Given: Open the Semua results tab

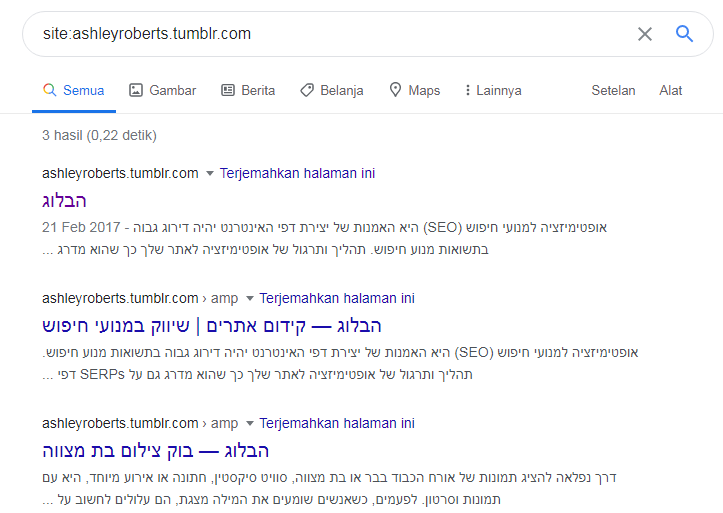Looking at the screenshot, I should (74, 90).
